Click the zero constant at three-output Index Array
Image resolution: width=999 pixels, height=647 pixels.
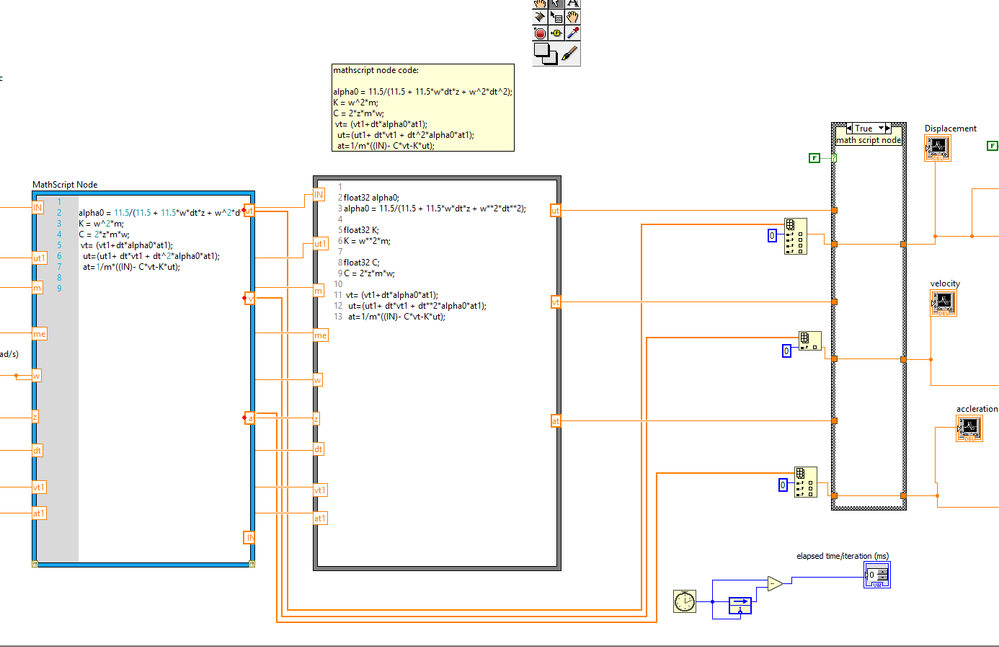tap(783, 485)
